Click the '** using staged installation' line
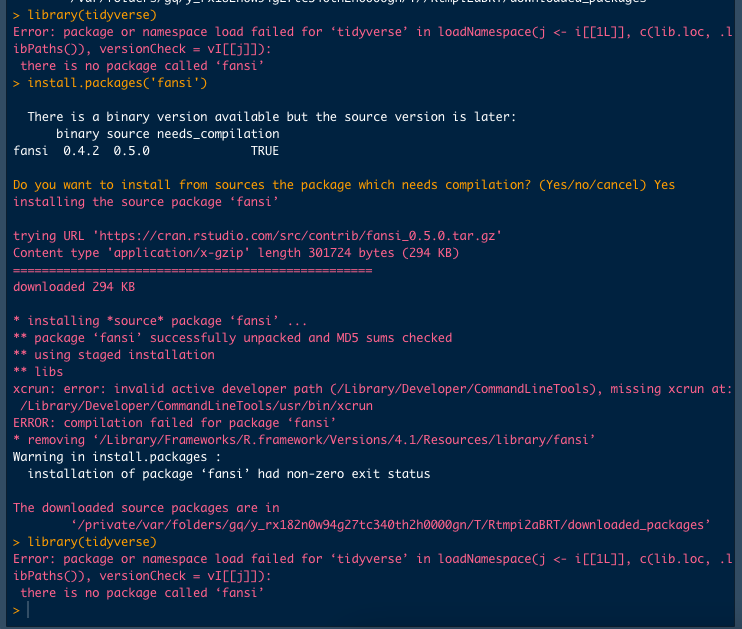This screenshot has height=629, width=742. pyautogui.click(x=114, y=355)
